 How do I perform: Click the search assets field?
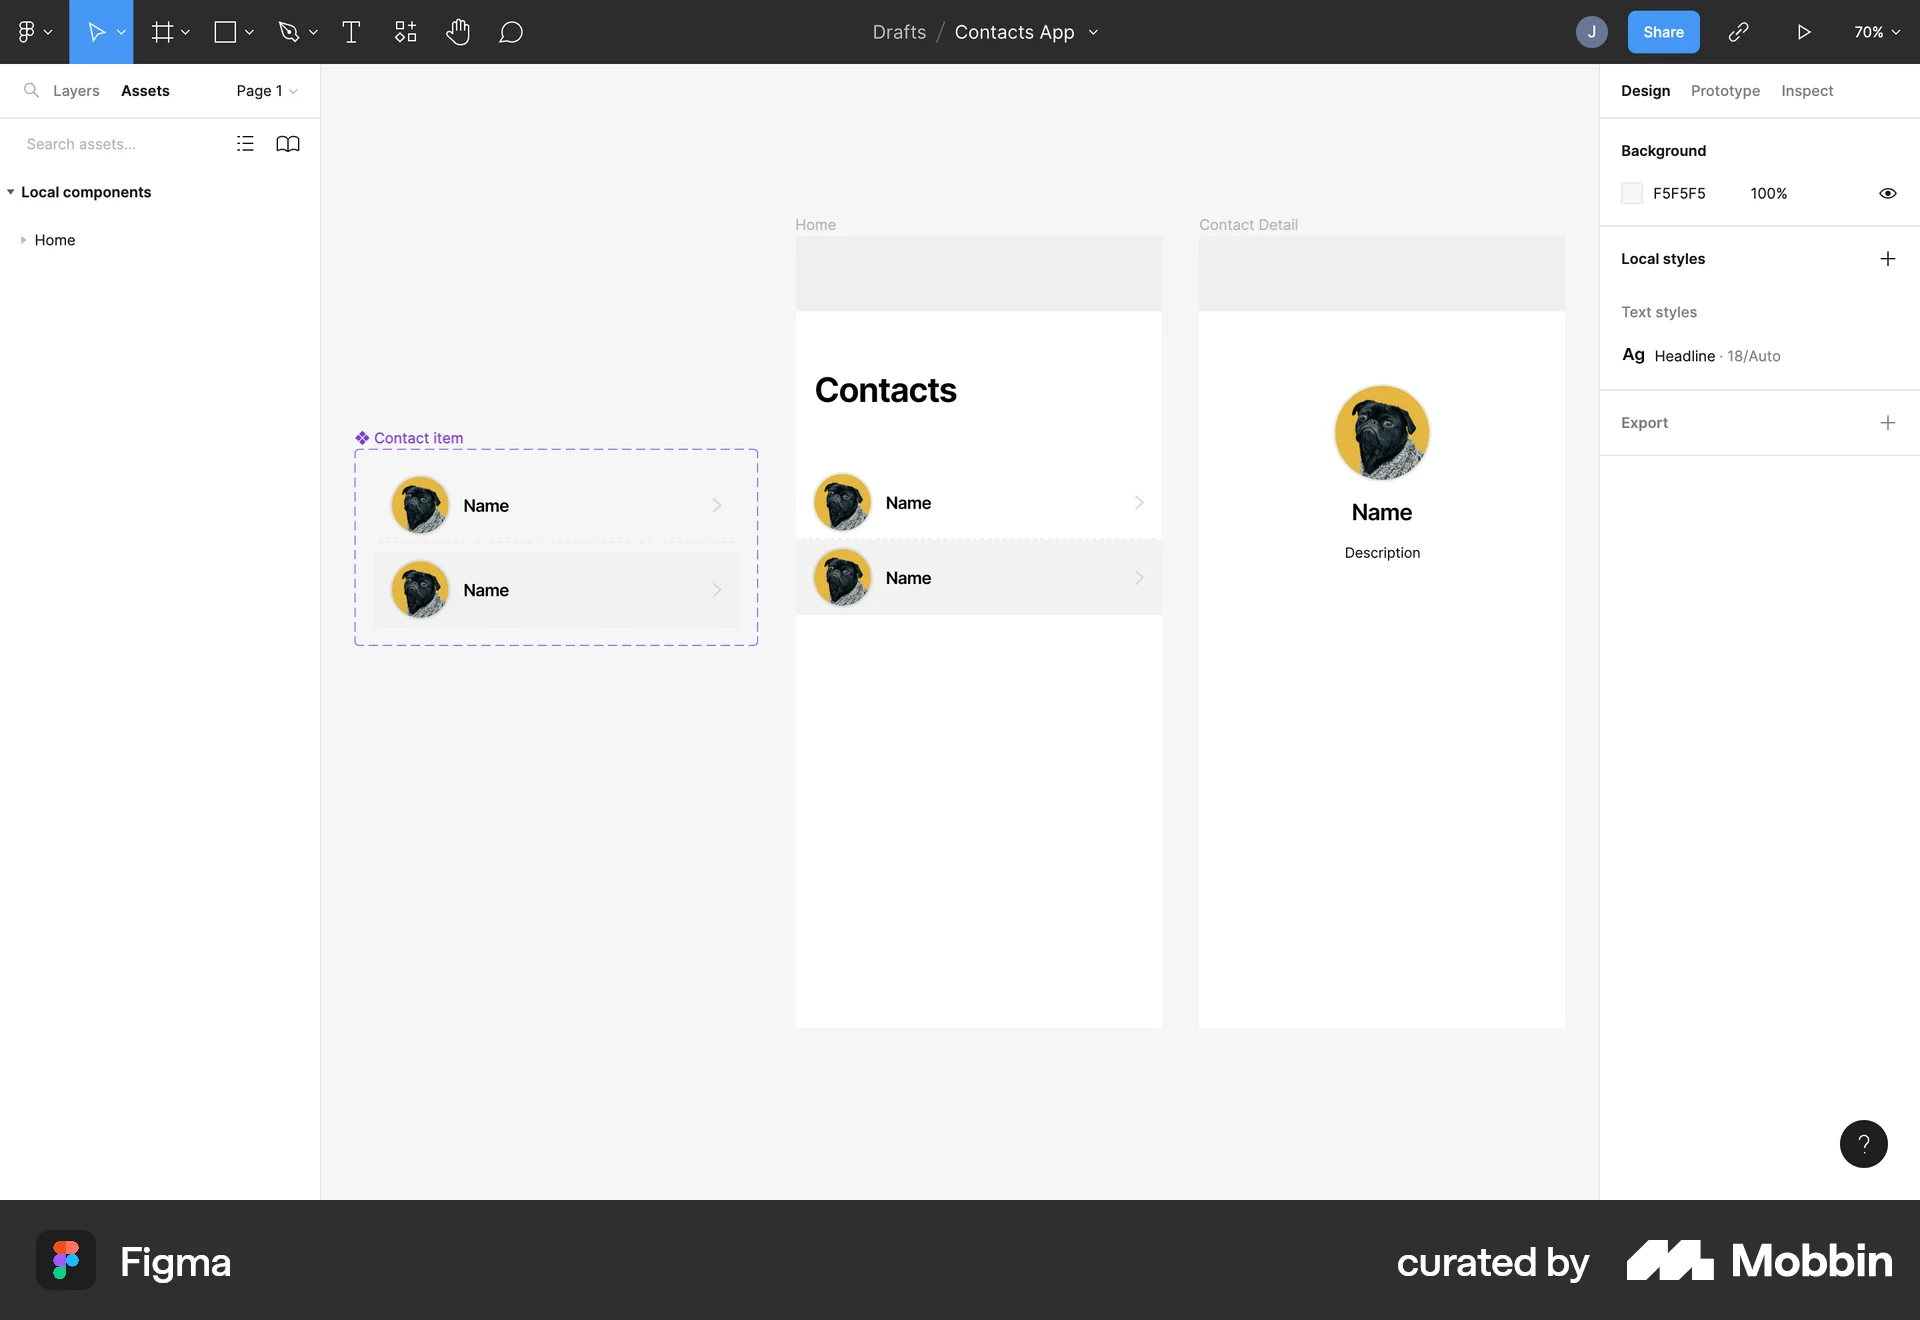tap(110, 143)
